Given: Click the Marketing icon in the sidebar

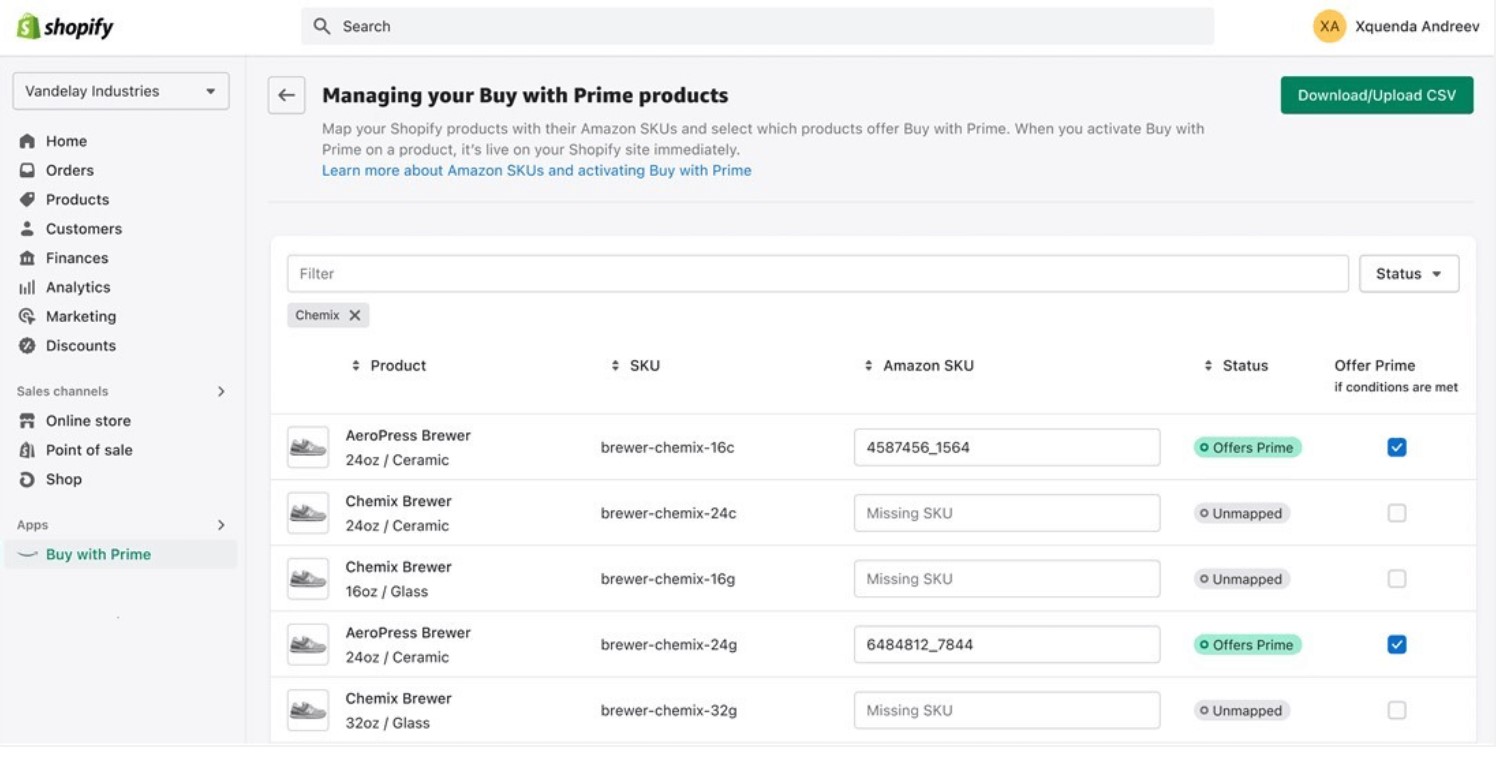Looking at the screenshot, I should point(27,317).
